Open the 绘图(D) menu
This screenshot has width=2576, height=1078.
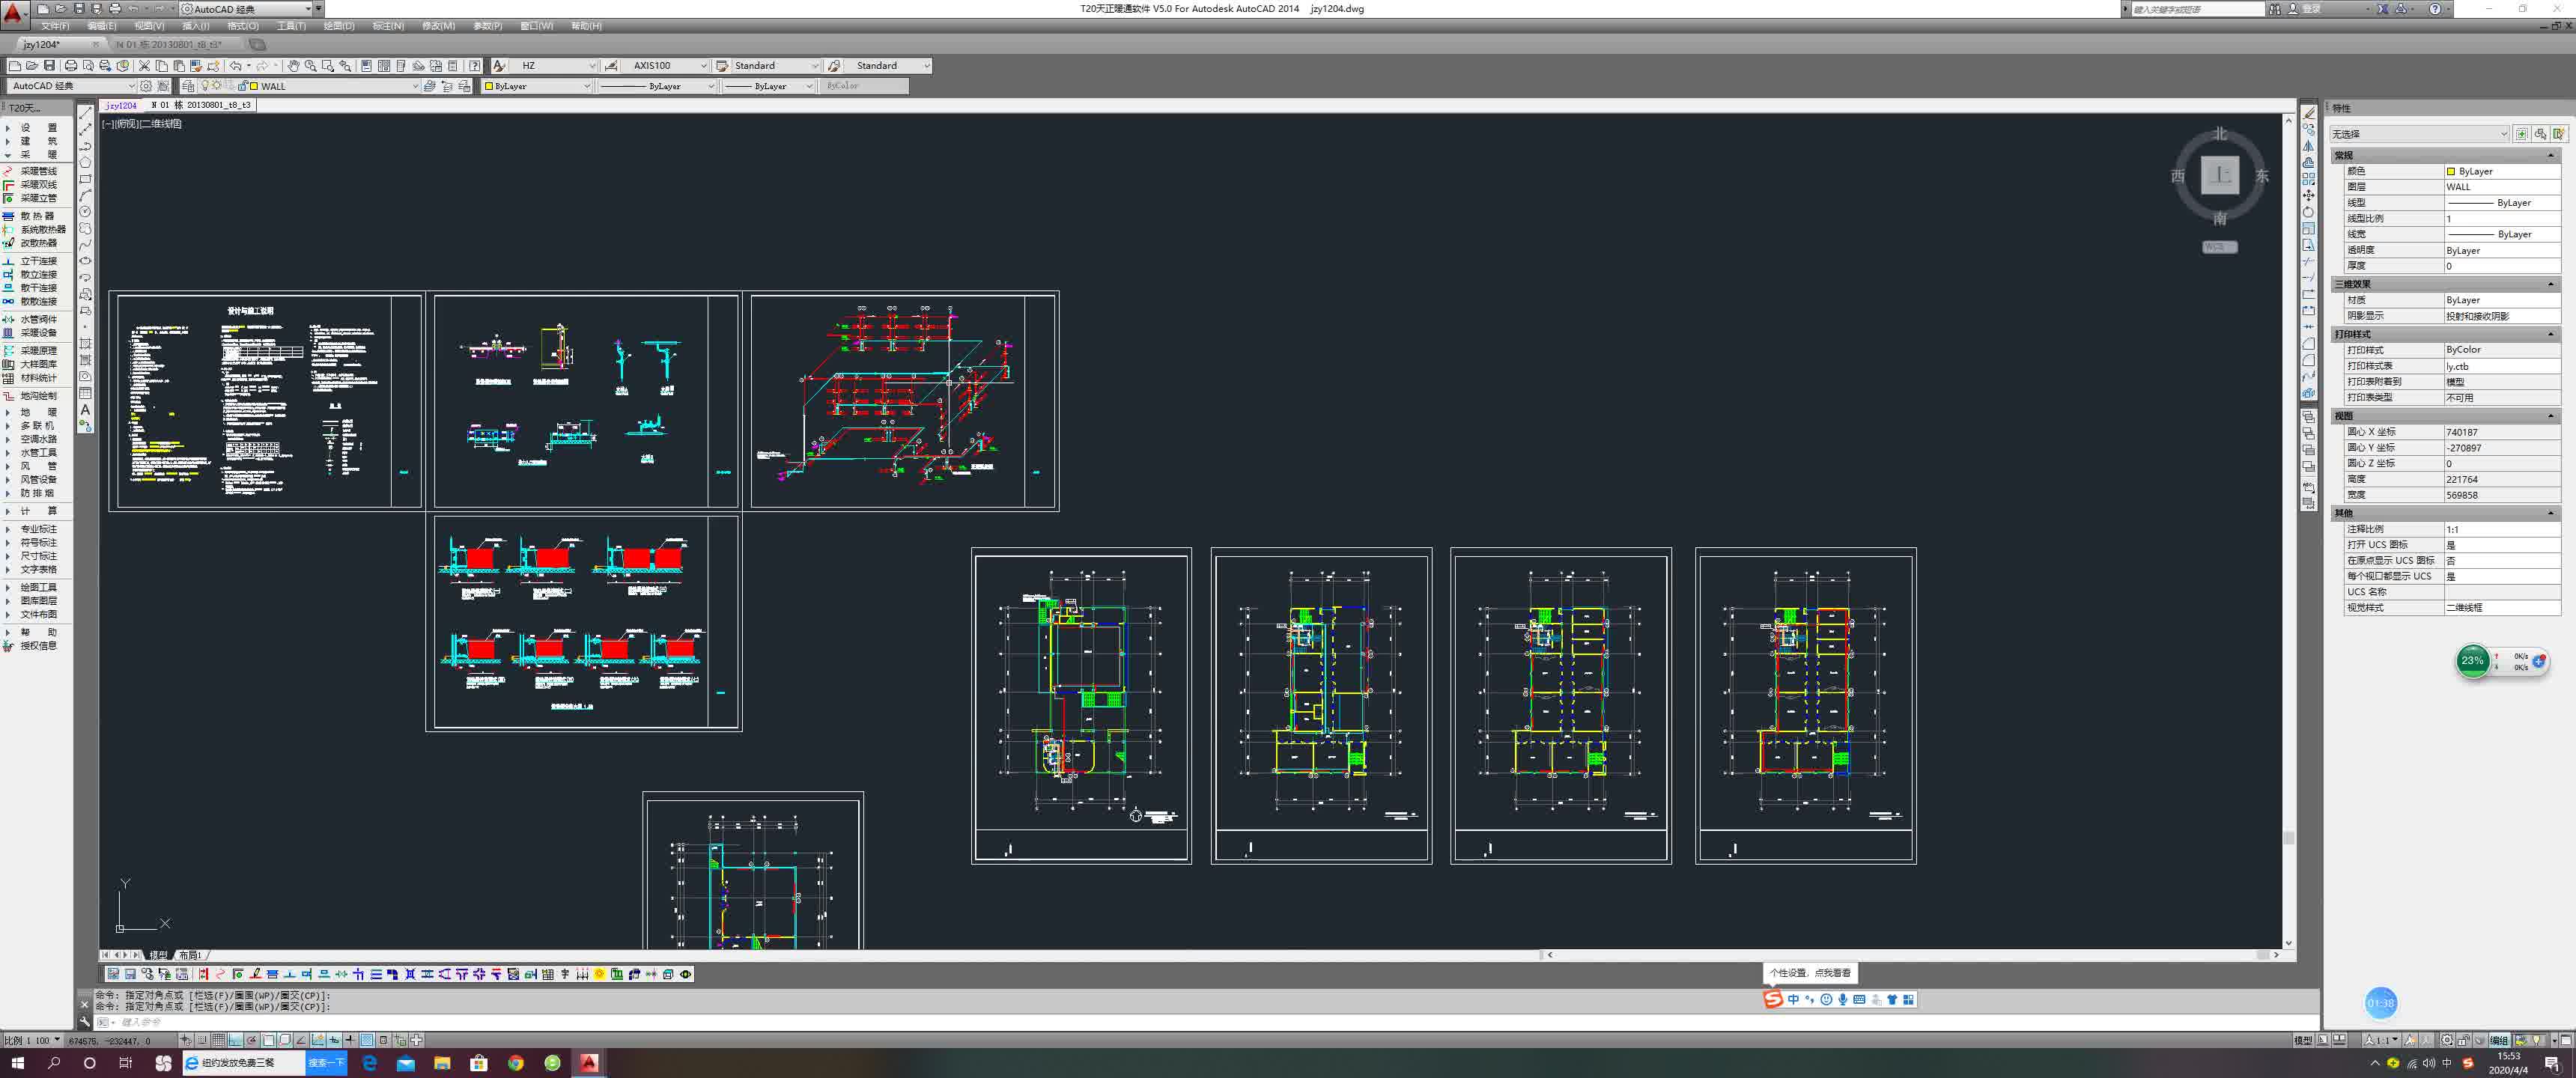pos(338,26)
